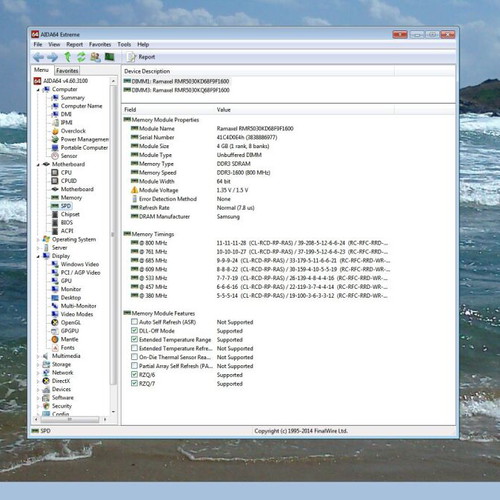This screenshot has width=500, height=500.
Task: Open the Favorites menu
Action: 100,44
